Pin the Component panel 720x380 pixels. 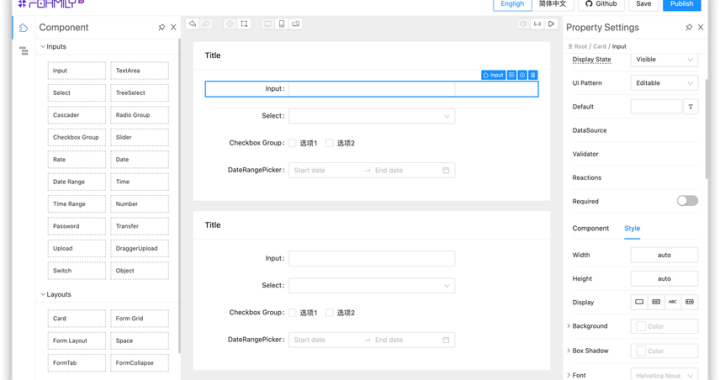[x=162, y=27]
